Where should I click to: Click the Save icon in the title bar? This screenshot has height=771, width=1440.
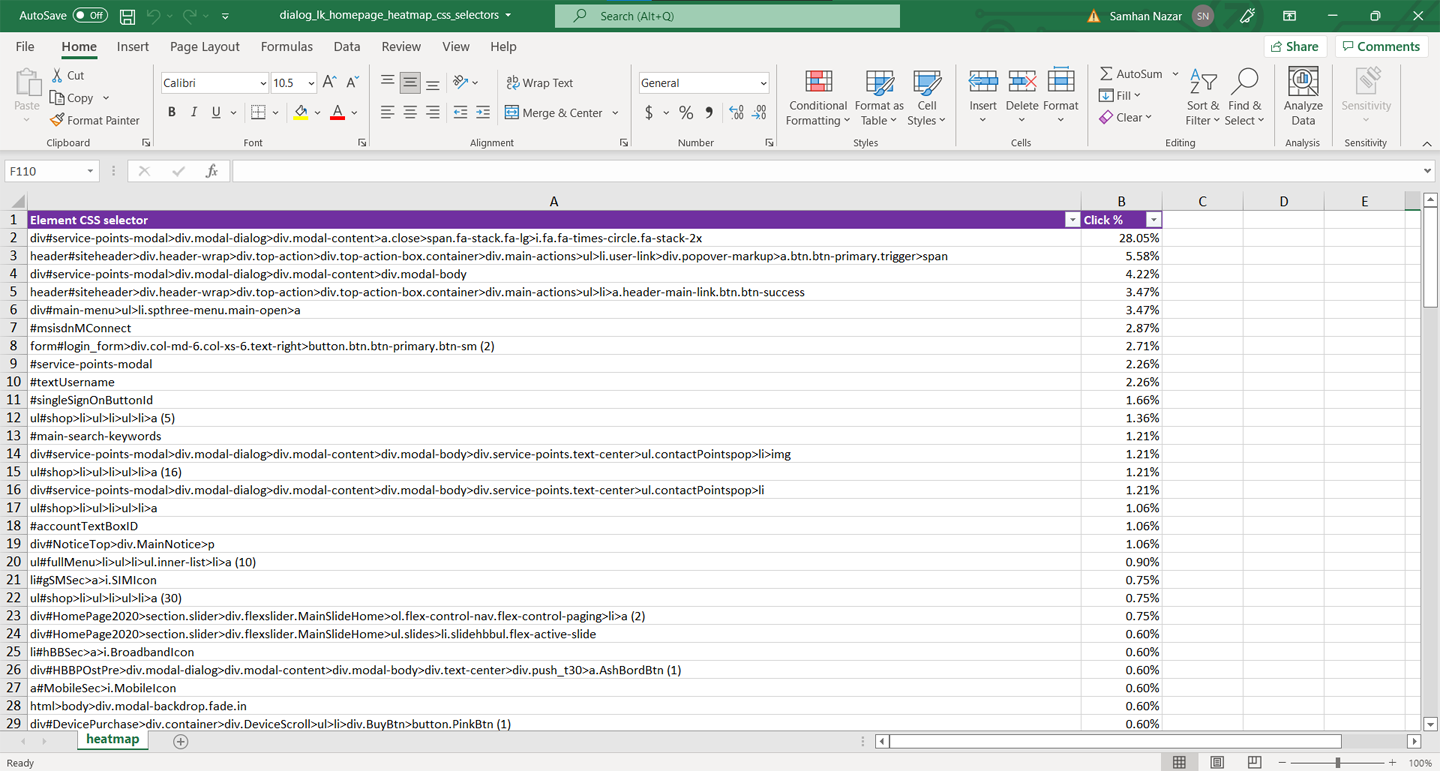click(128, 16)
